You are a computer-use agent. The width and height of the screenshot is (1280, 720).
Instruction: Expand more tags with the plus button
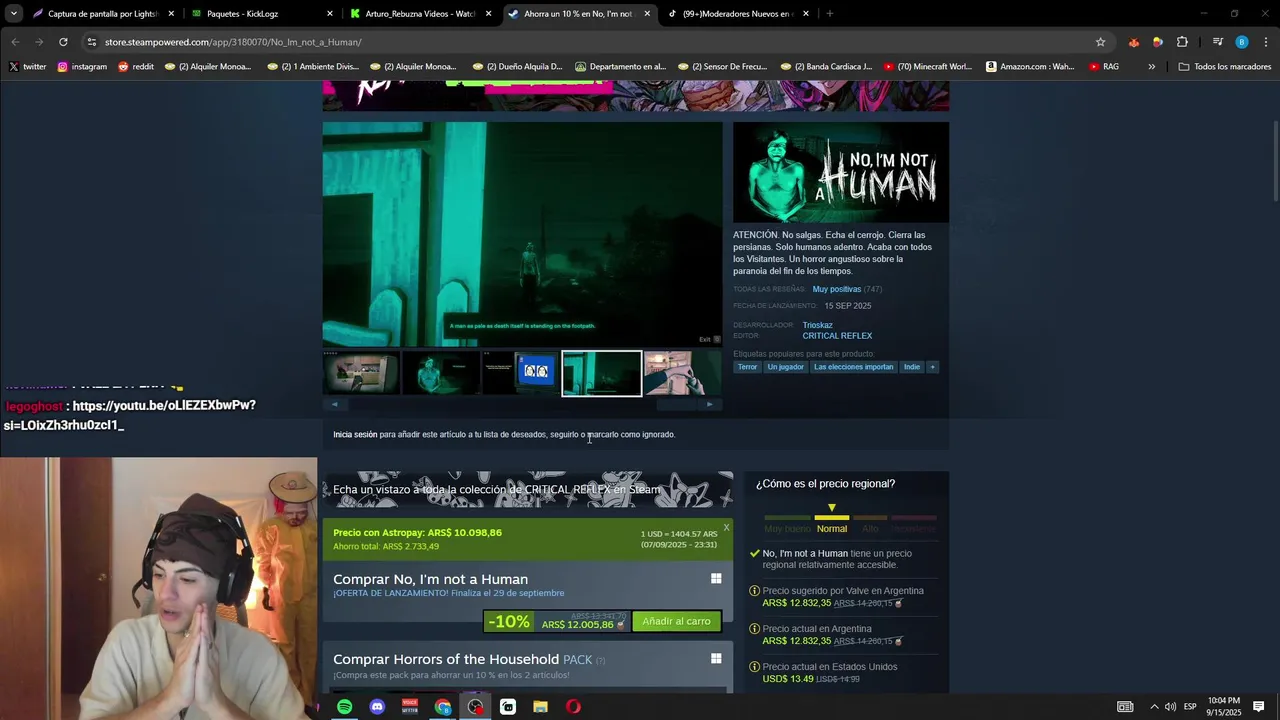(932, 367)
